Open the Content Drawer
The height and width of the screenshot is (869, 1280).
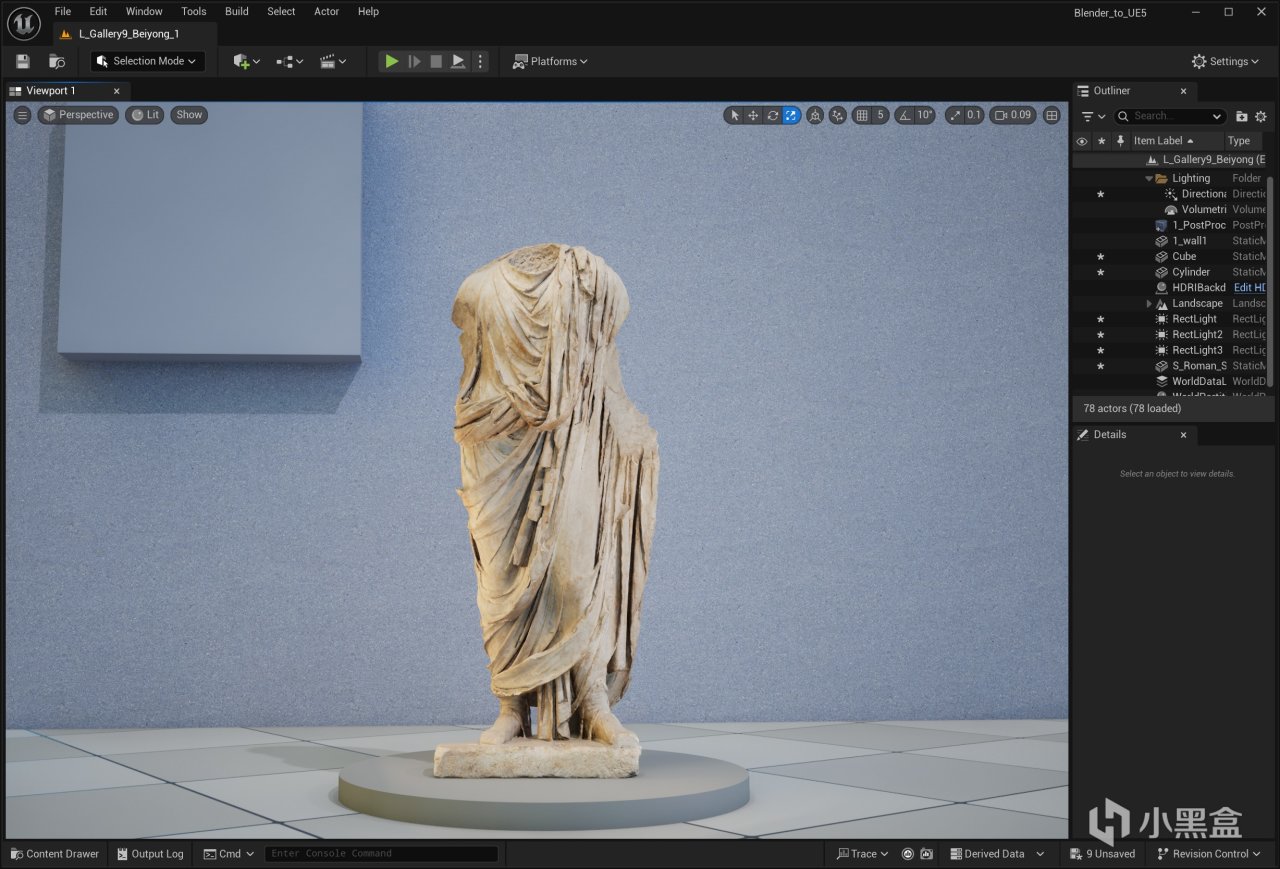tap(55, 854)
